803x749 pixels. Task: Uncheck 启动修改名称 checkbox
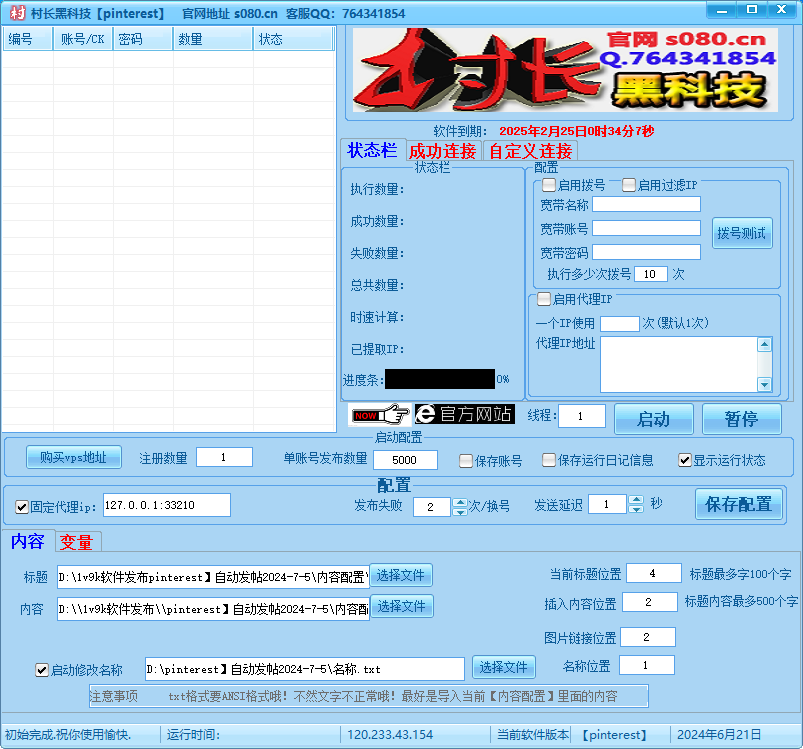pyautogui.click(x=42, y=670)
